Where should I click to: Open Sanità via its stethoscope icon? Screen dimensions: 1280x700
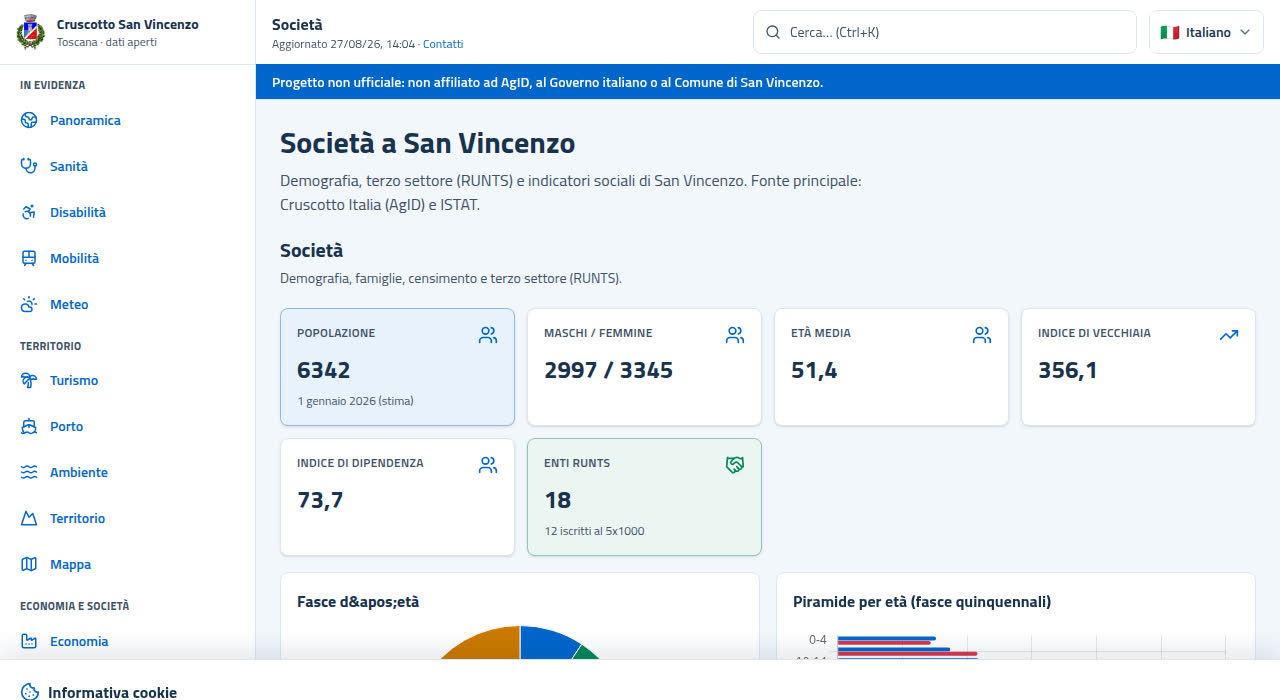point(29,166)
